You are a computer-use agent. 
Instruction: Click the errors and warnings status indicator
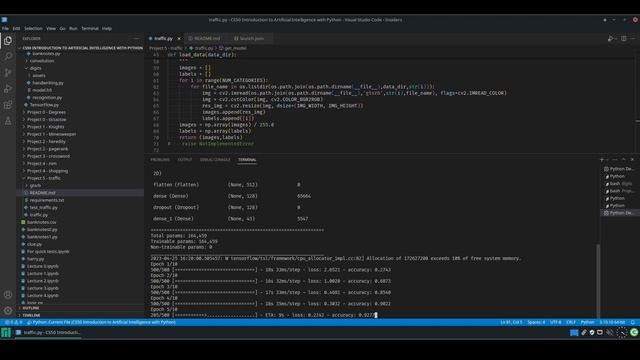click(13, 322)
